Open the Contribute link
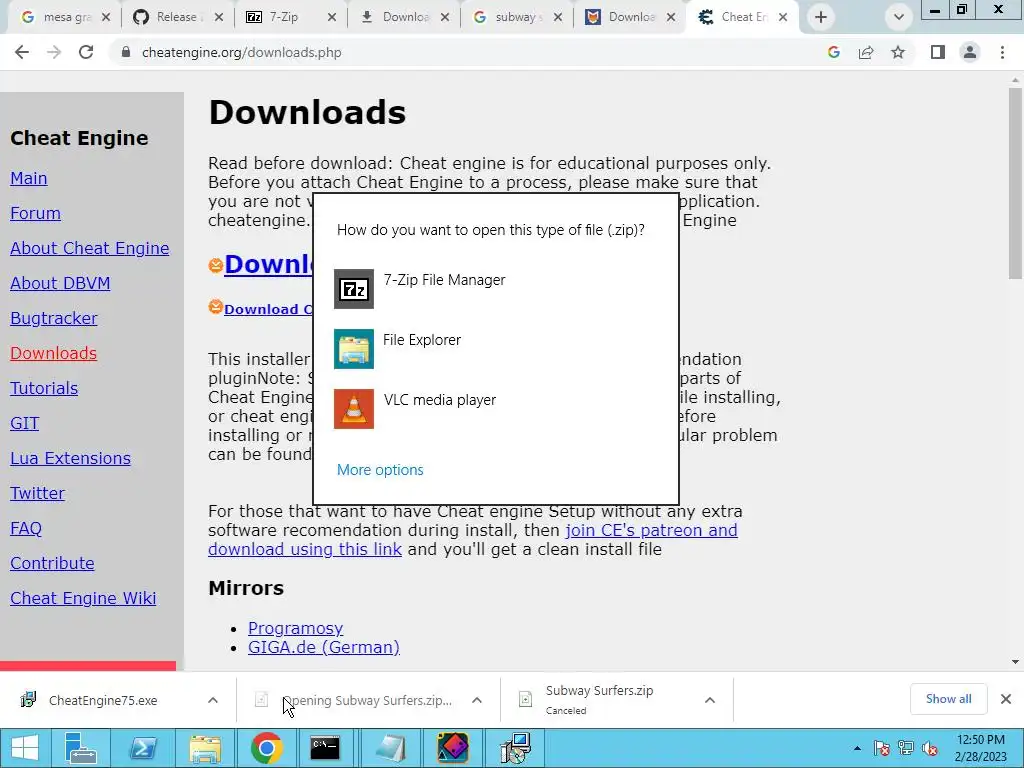Screen dimensions: 1024x768 [52, 563]
